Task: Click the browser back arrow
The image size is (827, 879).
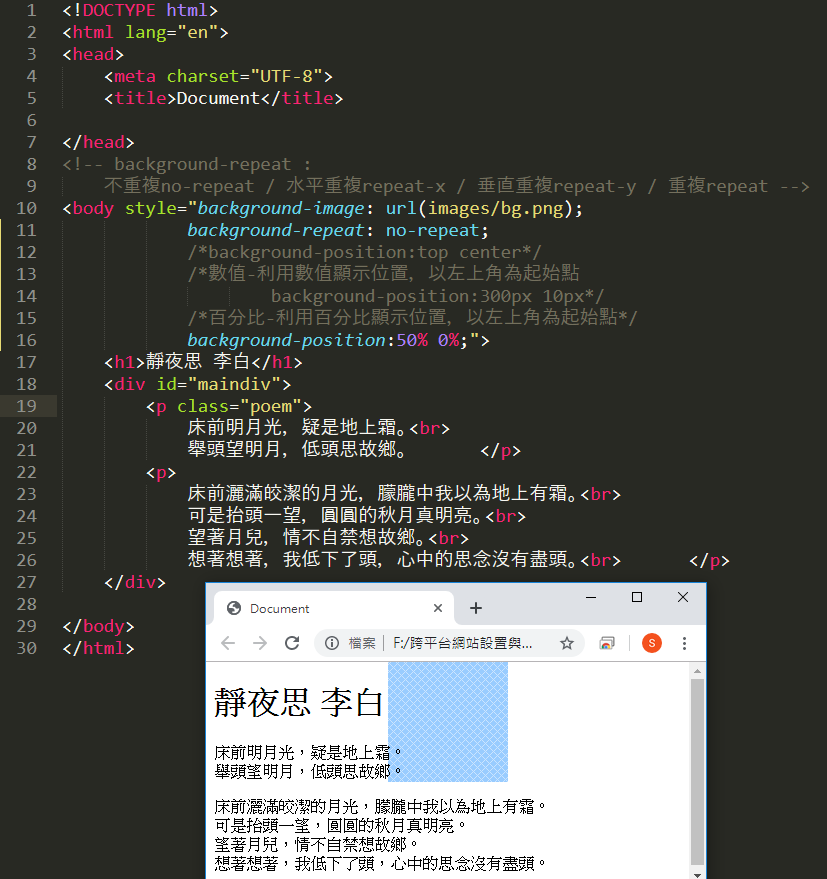Action: [228, 643]
